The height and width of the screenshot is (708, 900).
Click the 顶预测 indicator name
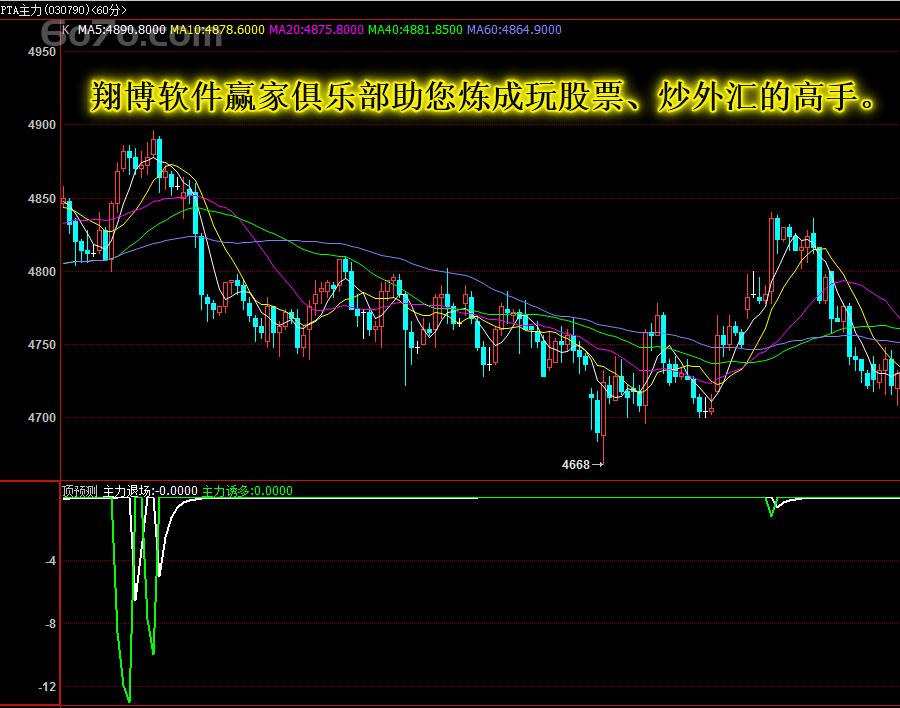coord(80,491)
